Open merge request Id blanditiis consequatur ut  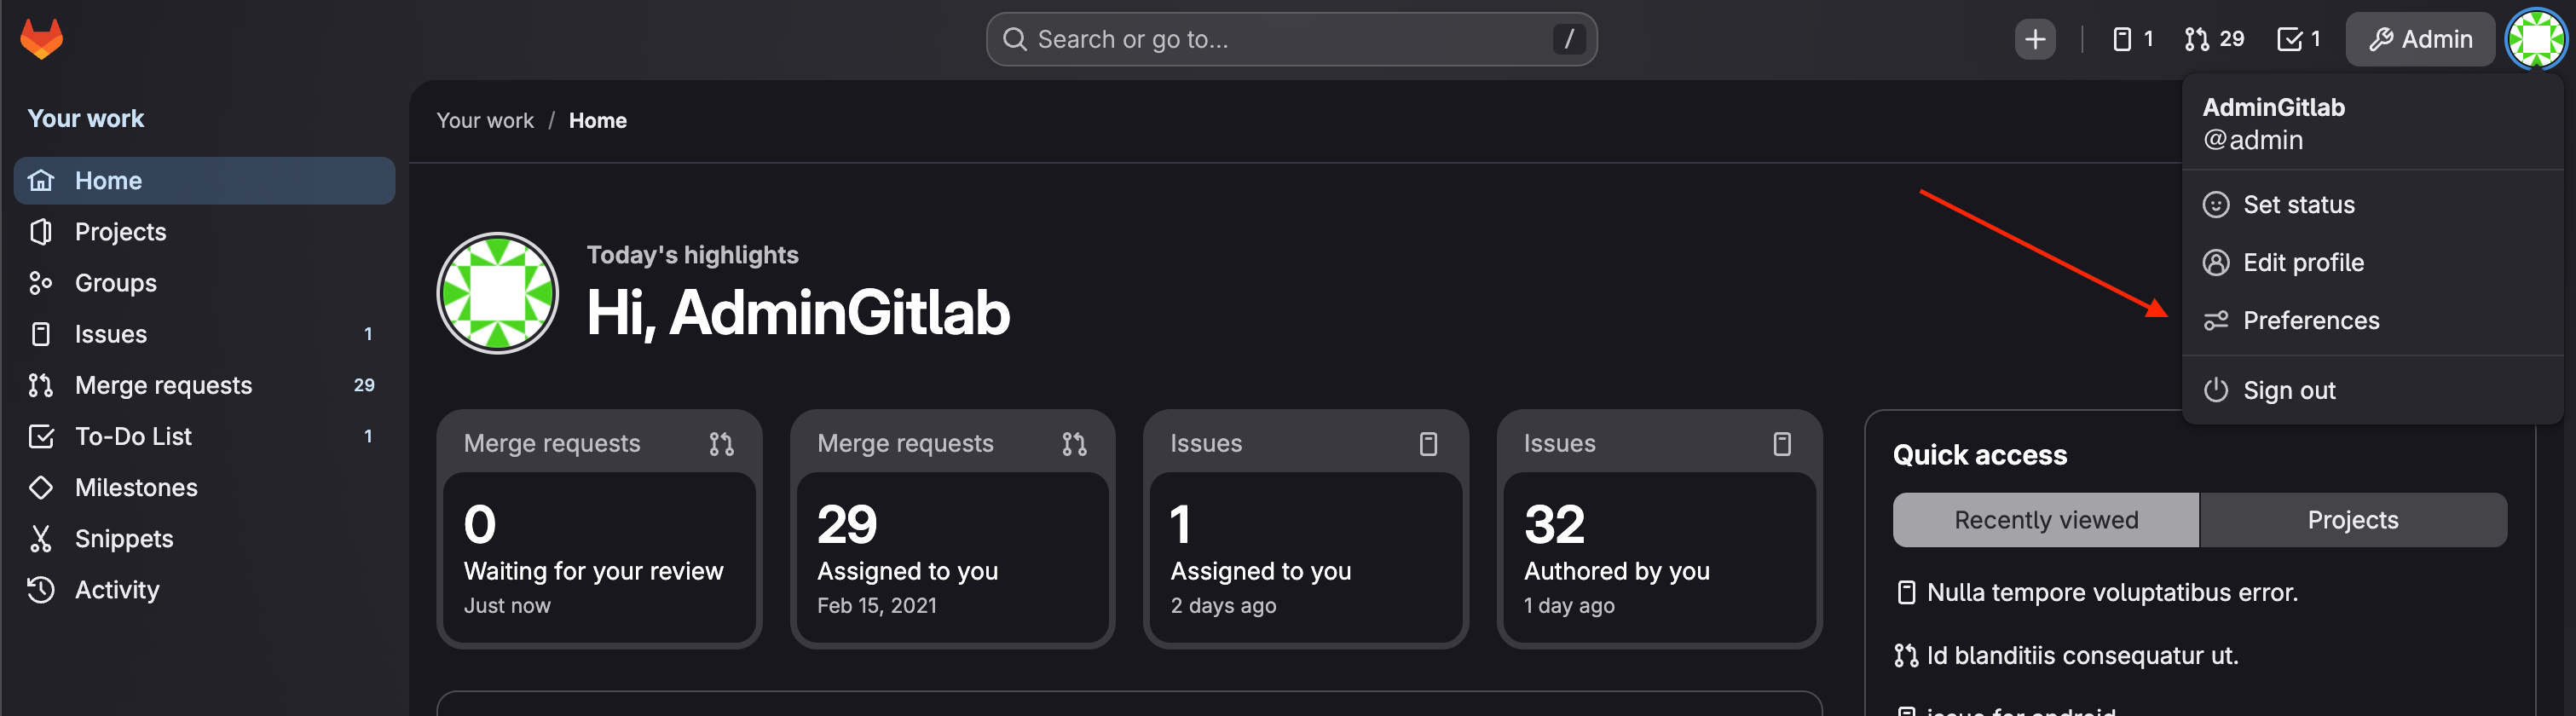[2083, 656]
